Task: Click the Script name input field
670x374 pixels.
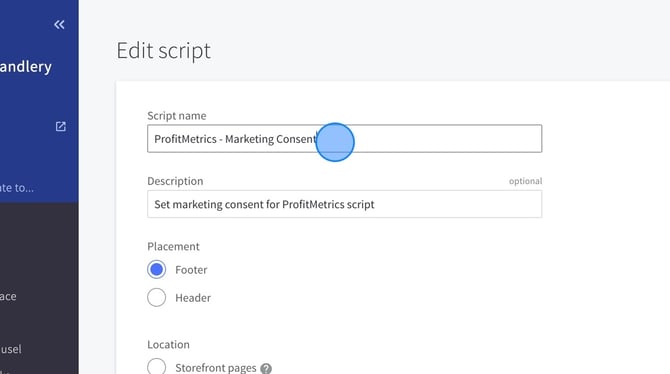Action: pyautogui.click(x=344, y=138)
